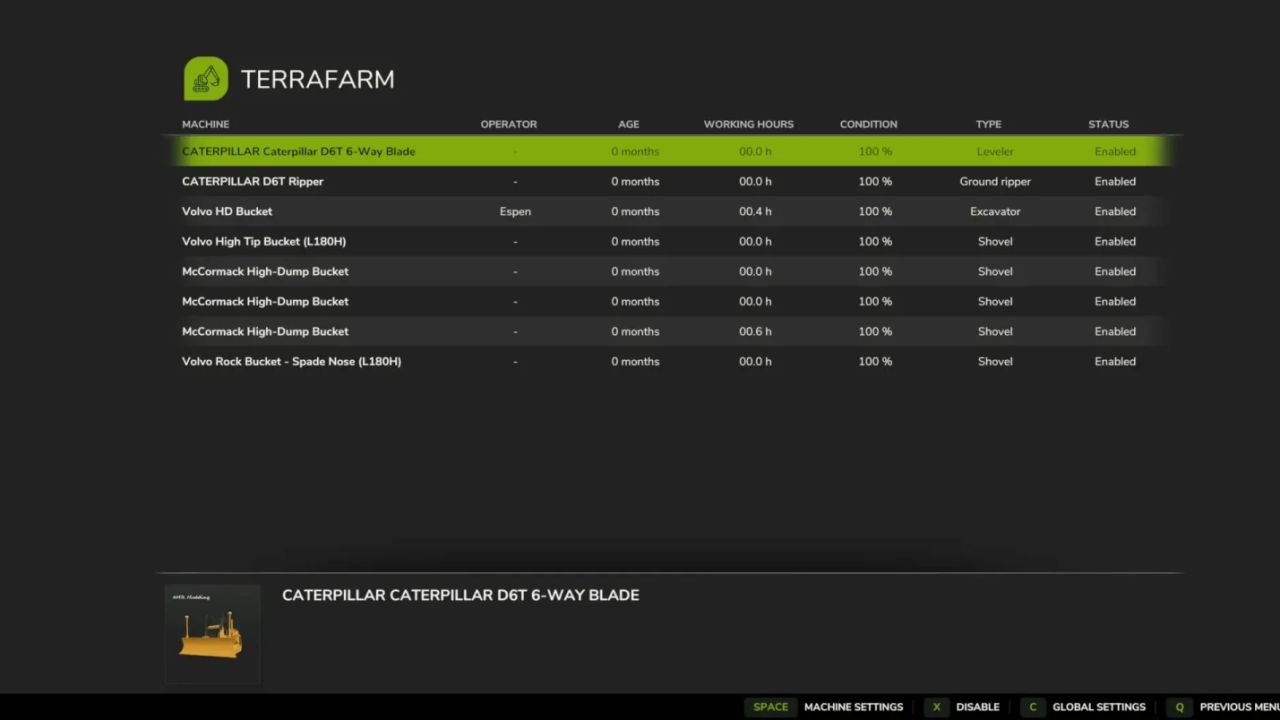Sort by Working Hours column header

748,124
